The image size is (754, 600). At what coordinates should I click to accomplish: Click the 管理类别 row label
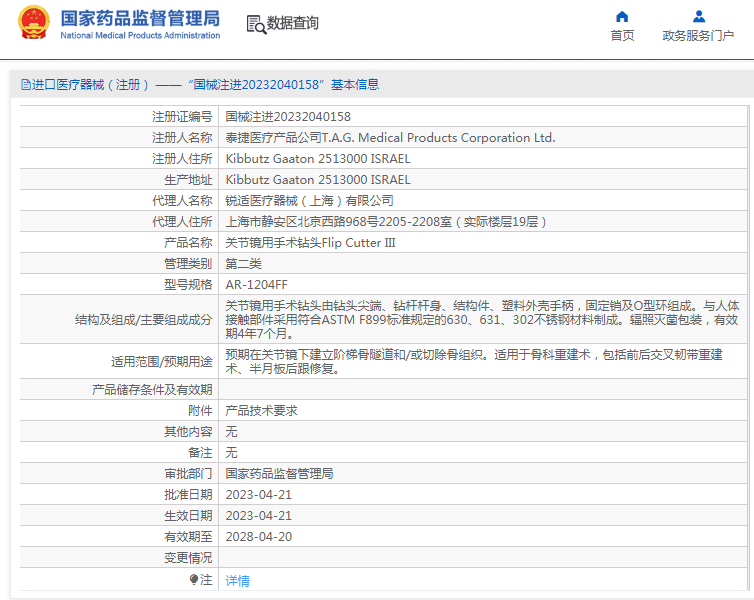tap(188, 264)
